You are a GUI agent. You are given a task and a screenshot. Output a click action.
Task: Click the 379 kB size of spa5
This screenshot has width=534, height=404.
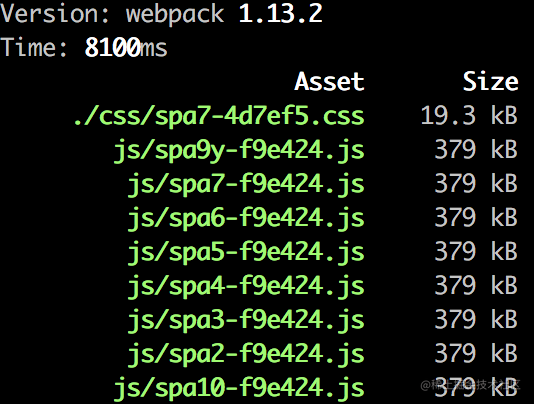476,251
